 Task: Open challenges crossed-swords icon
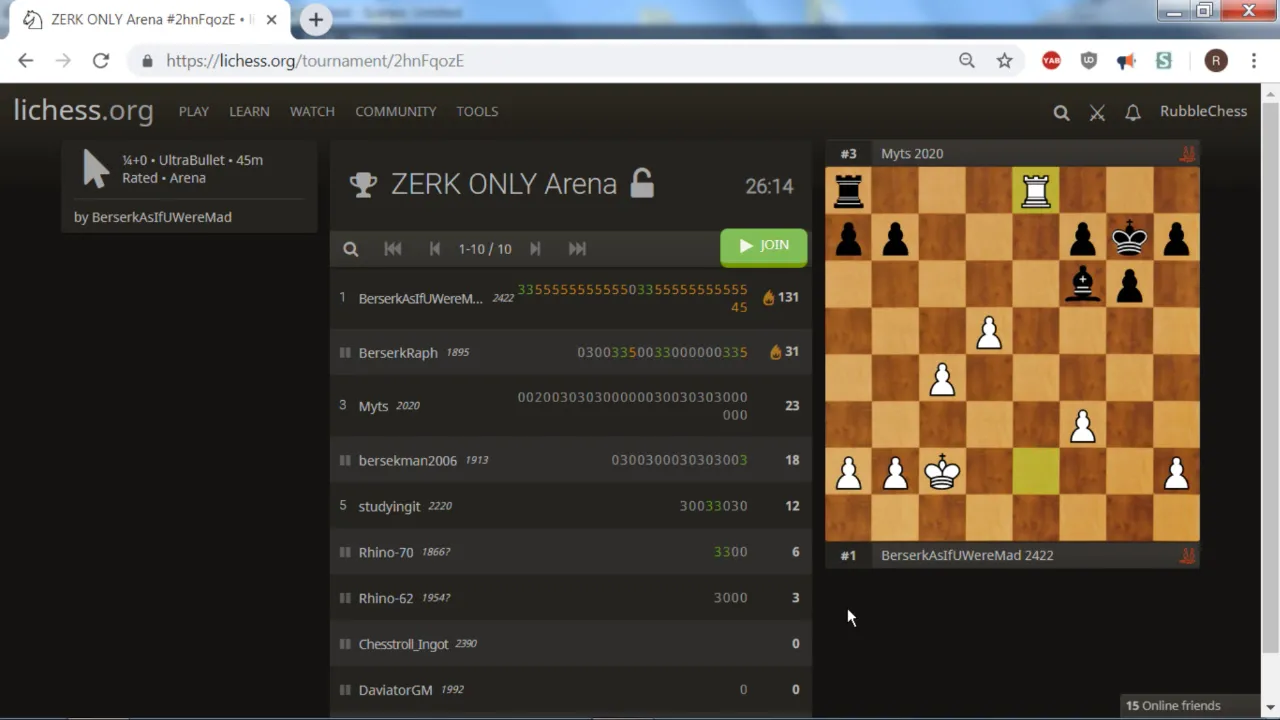(1097, 113)
